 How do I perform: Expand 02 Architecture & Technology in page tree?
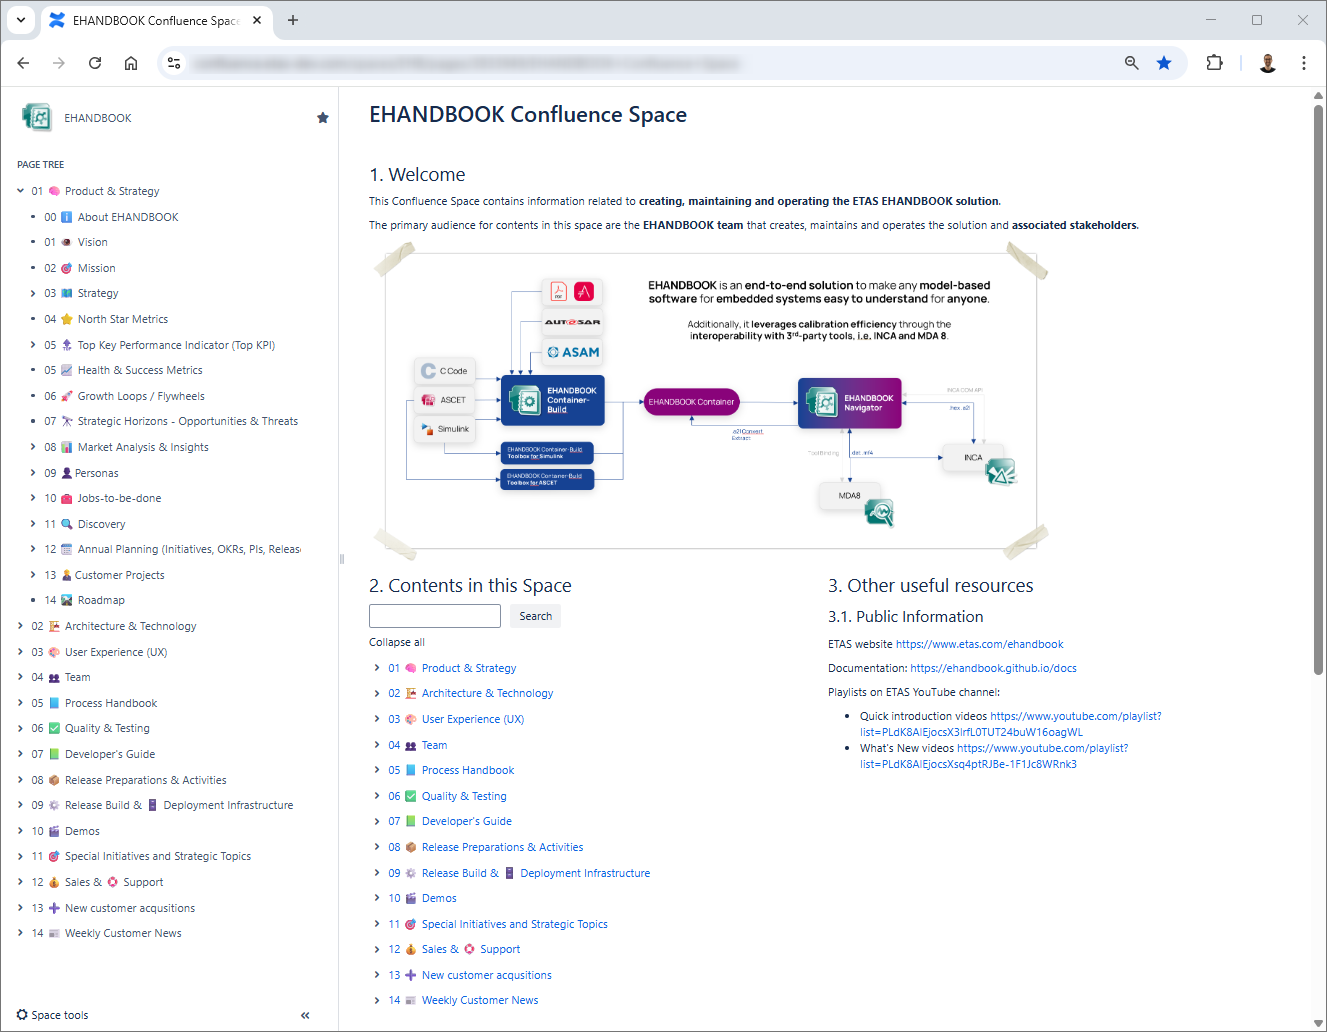point(20,626)
